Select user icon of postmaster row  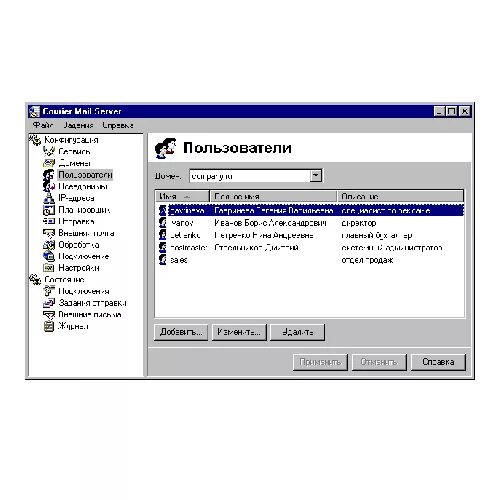coord(163,247)
